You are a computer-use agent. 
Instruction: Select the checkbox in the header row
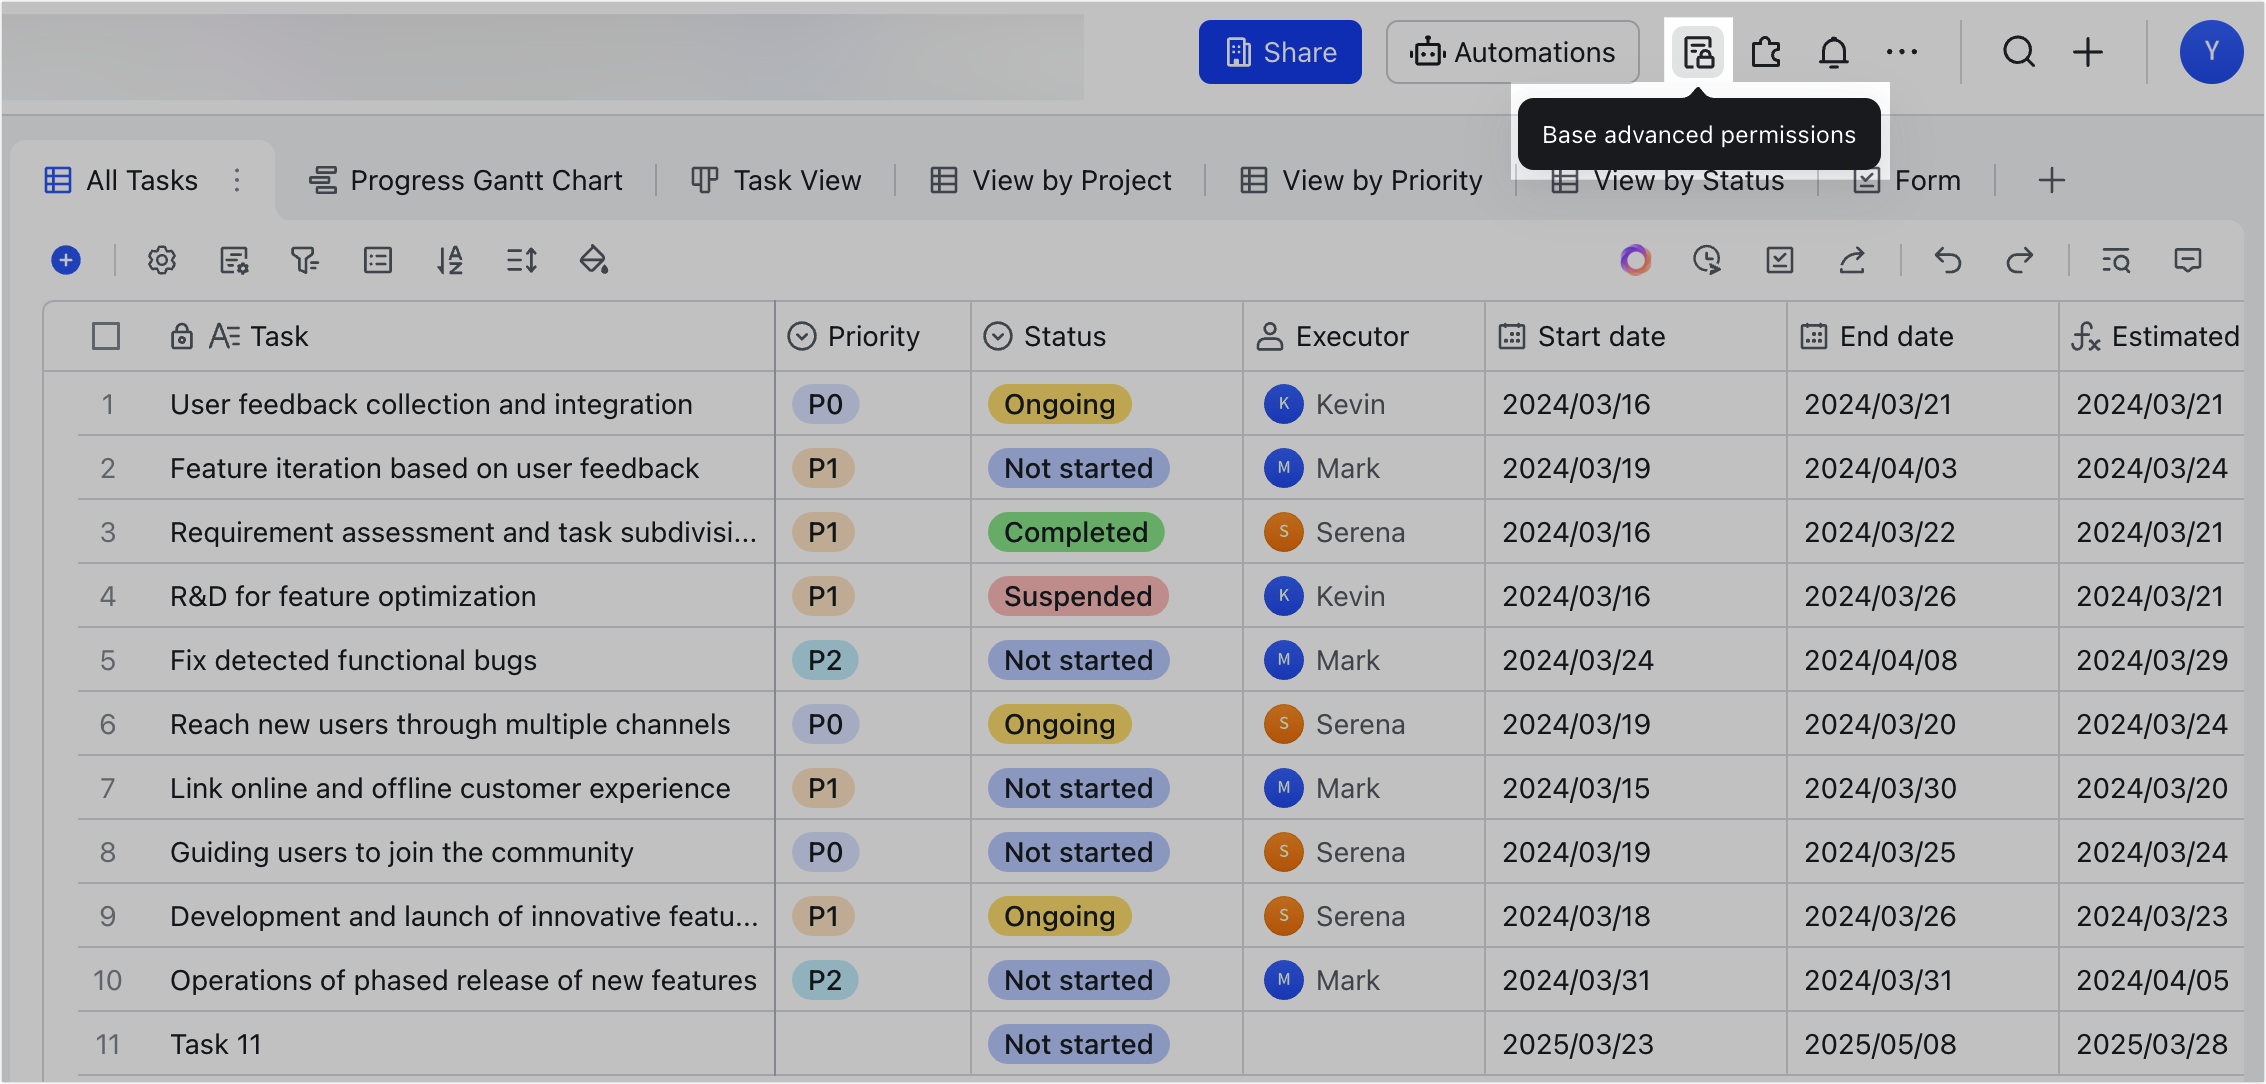(x=106, y=336)
